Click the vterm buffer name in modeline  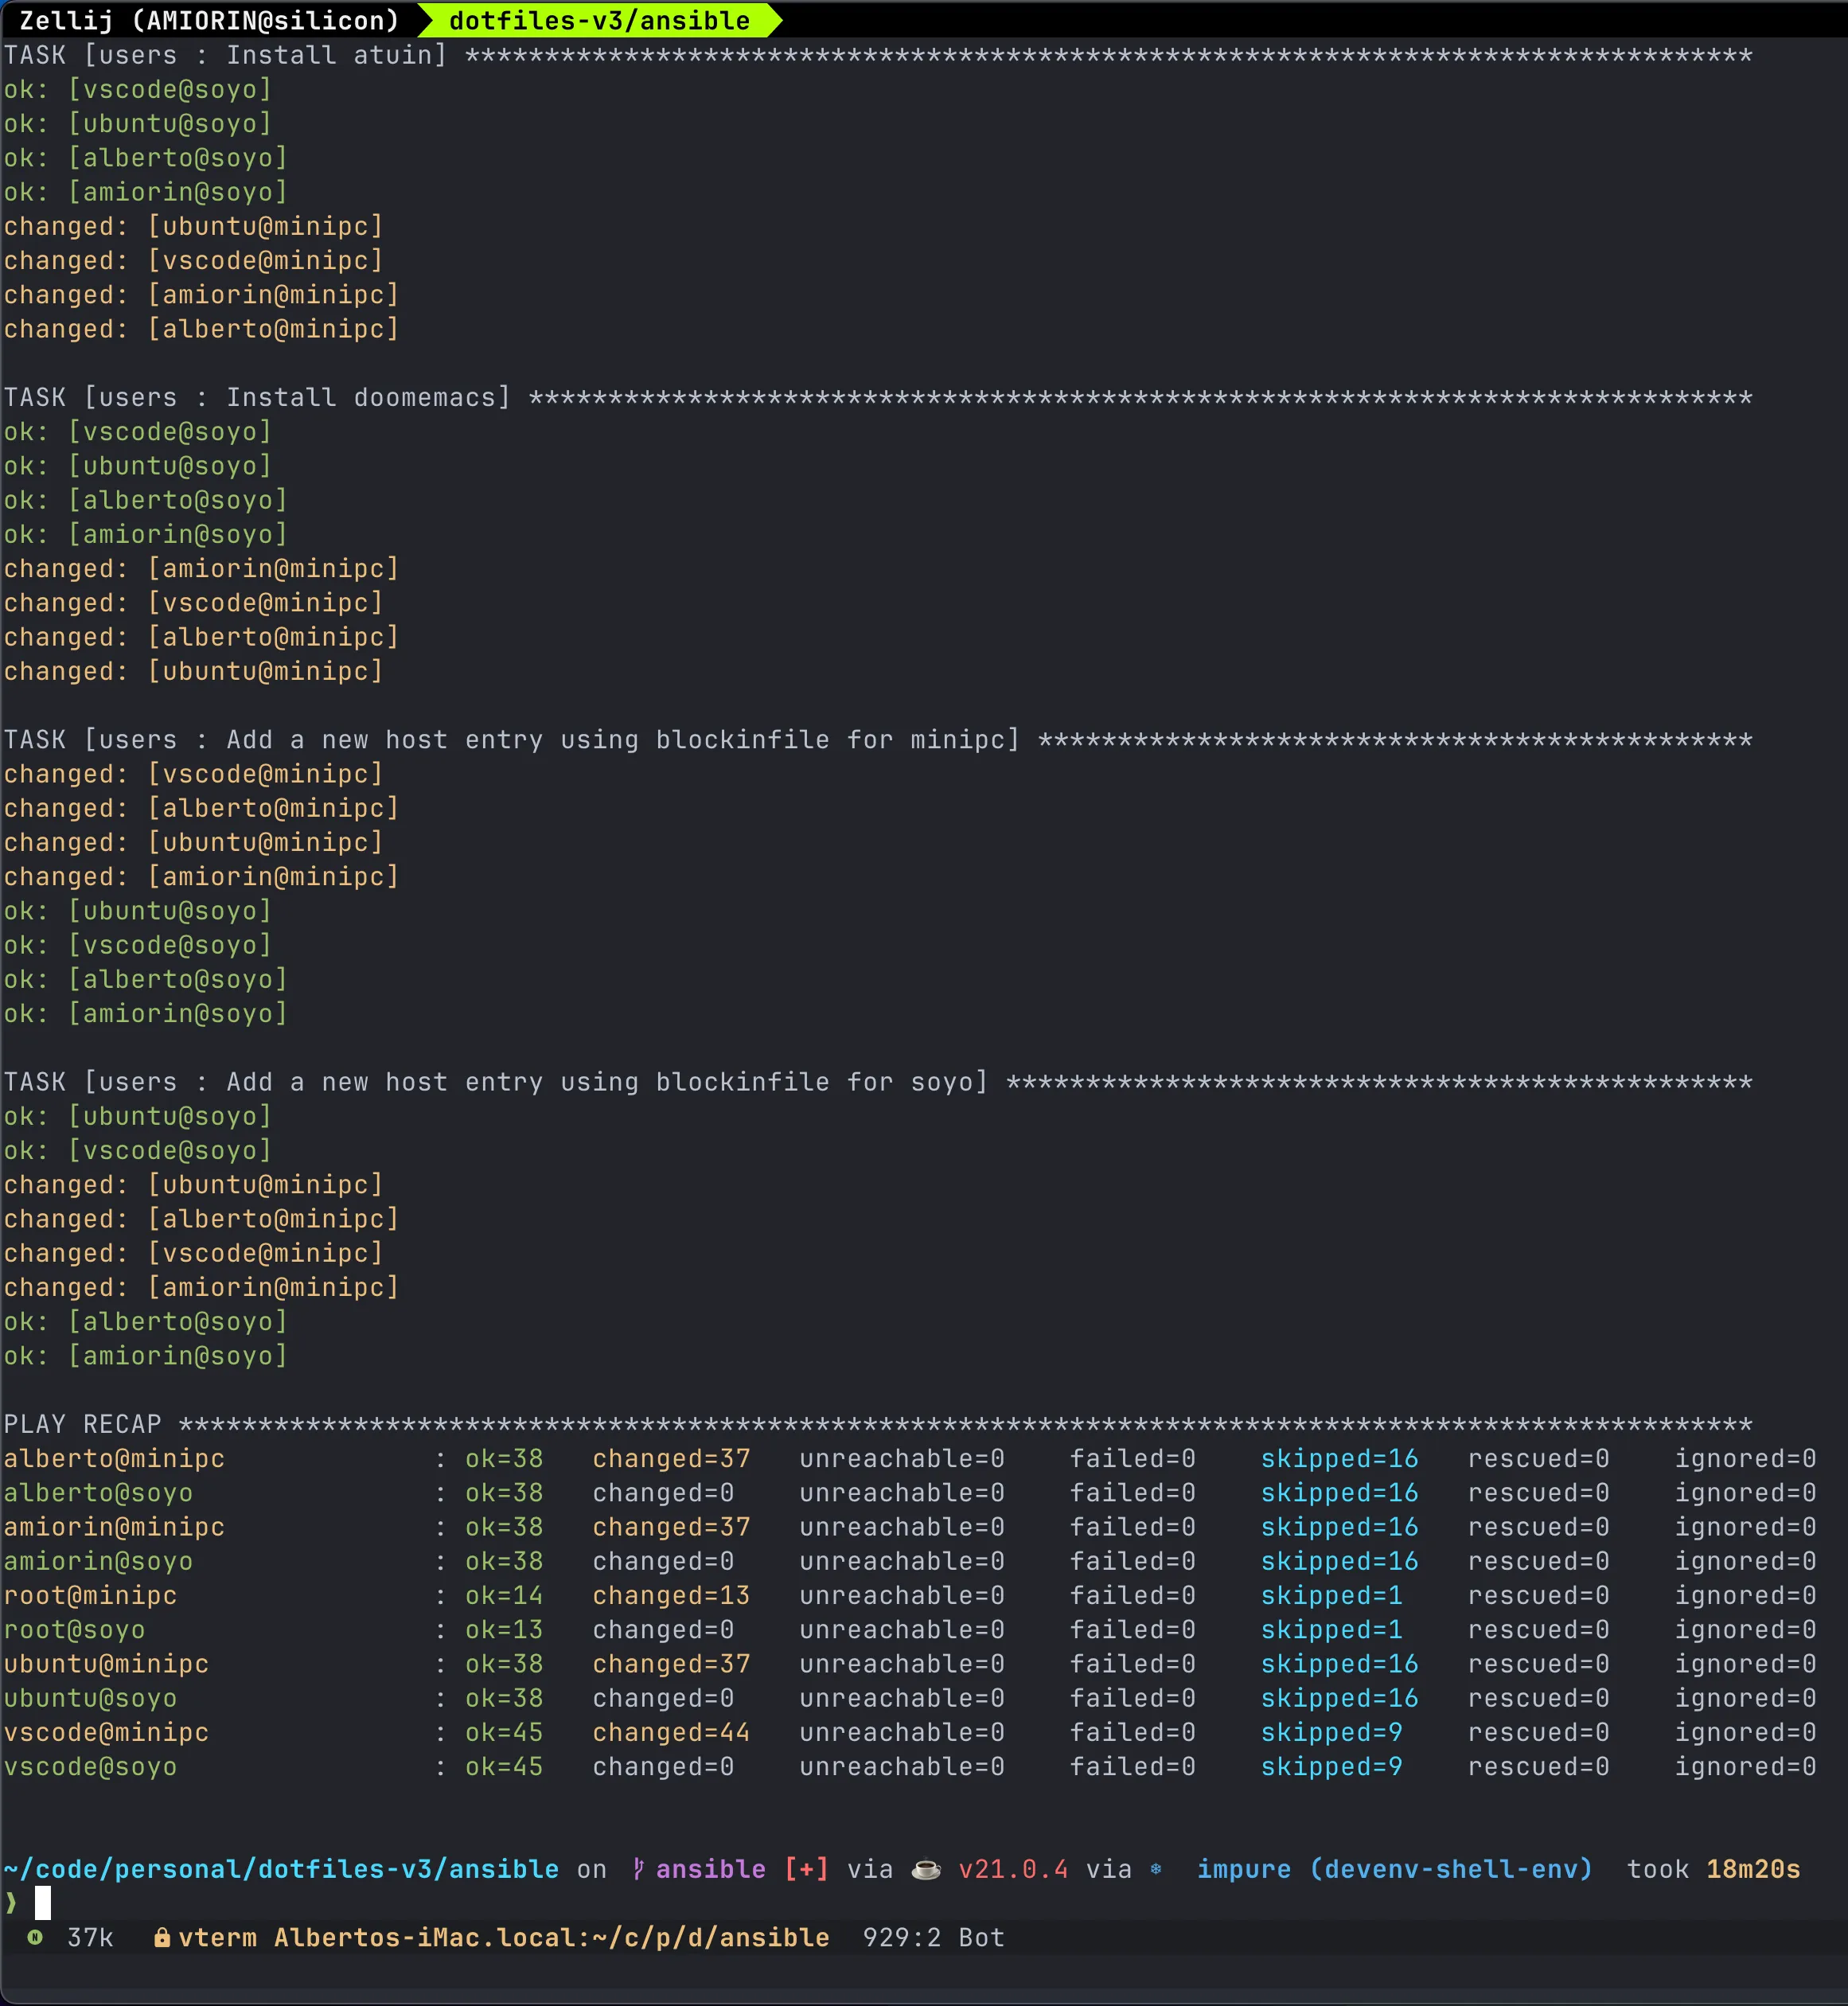click(x=217, y=1938)
